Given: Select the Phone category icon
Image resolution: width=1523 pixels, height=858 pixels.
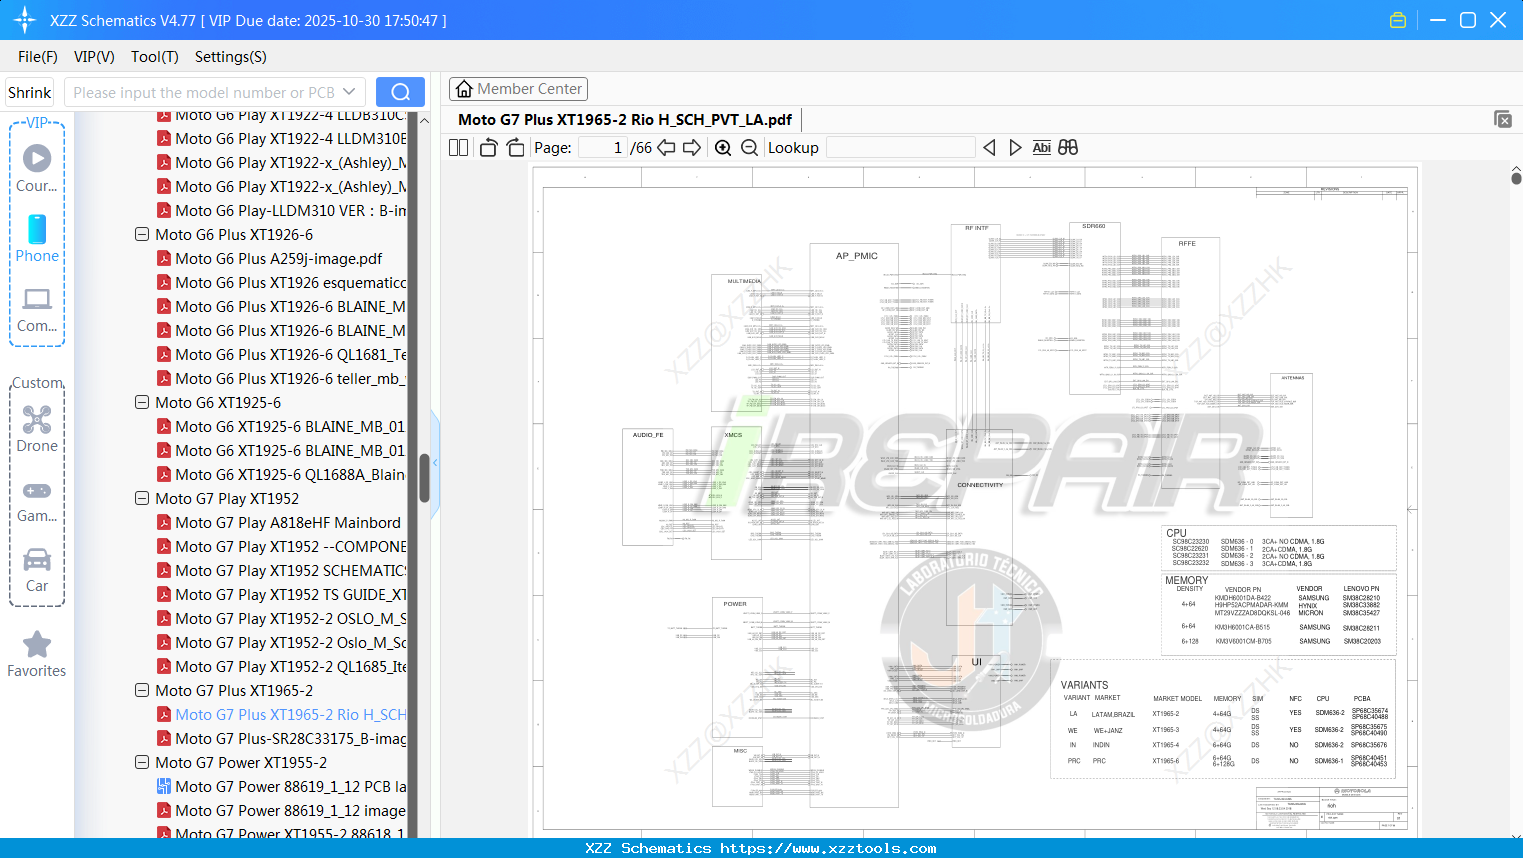Looking at the screenshot, I should (x=37, y=238).
